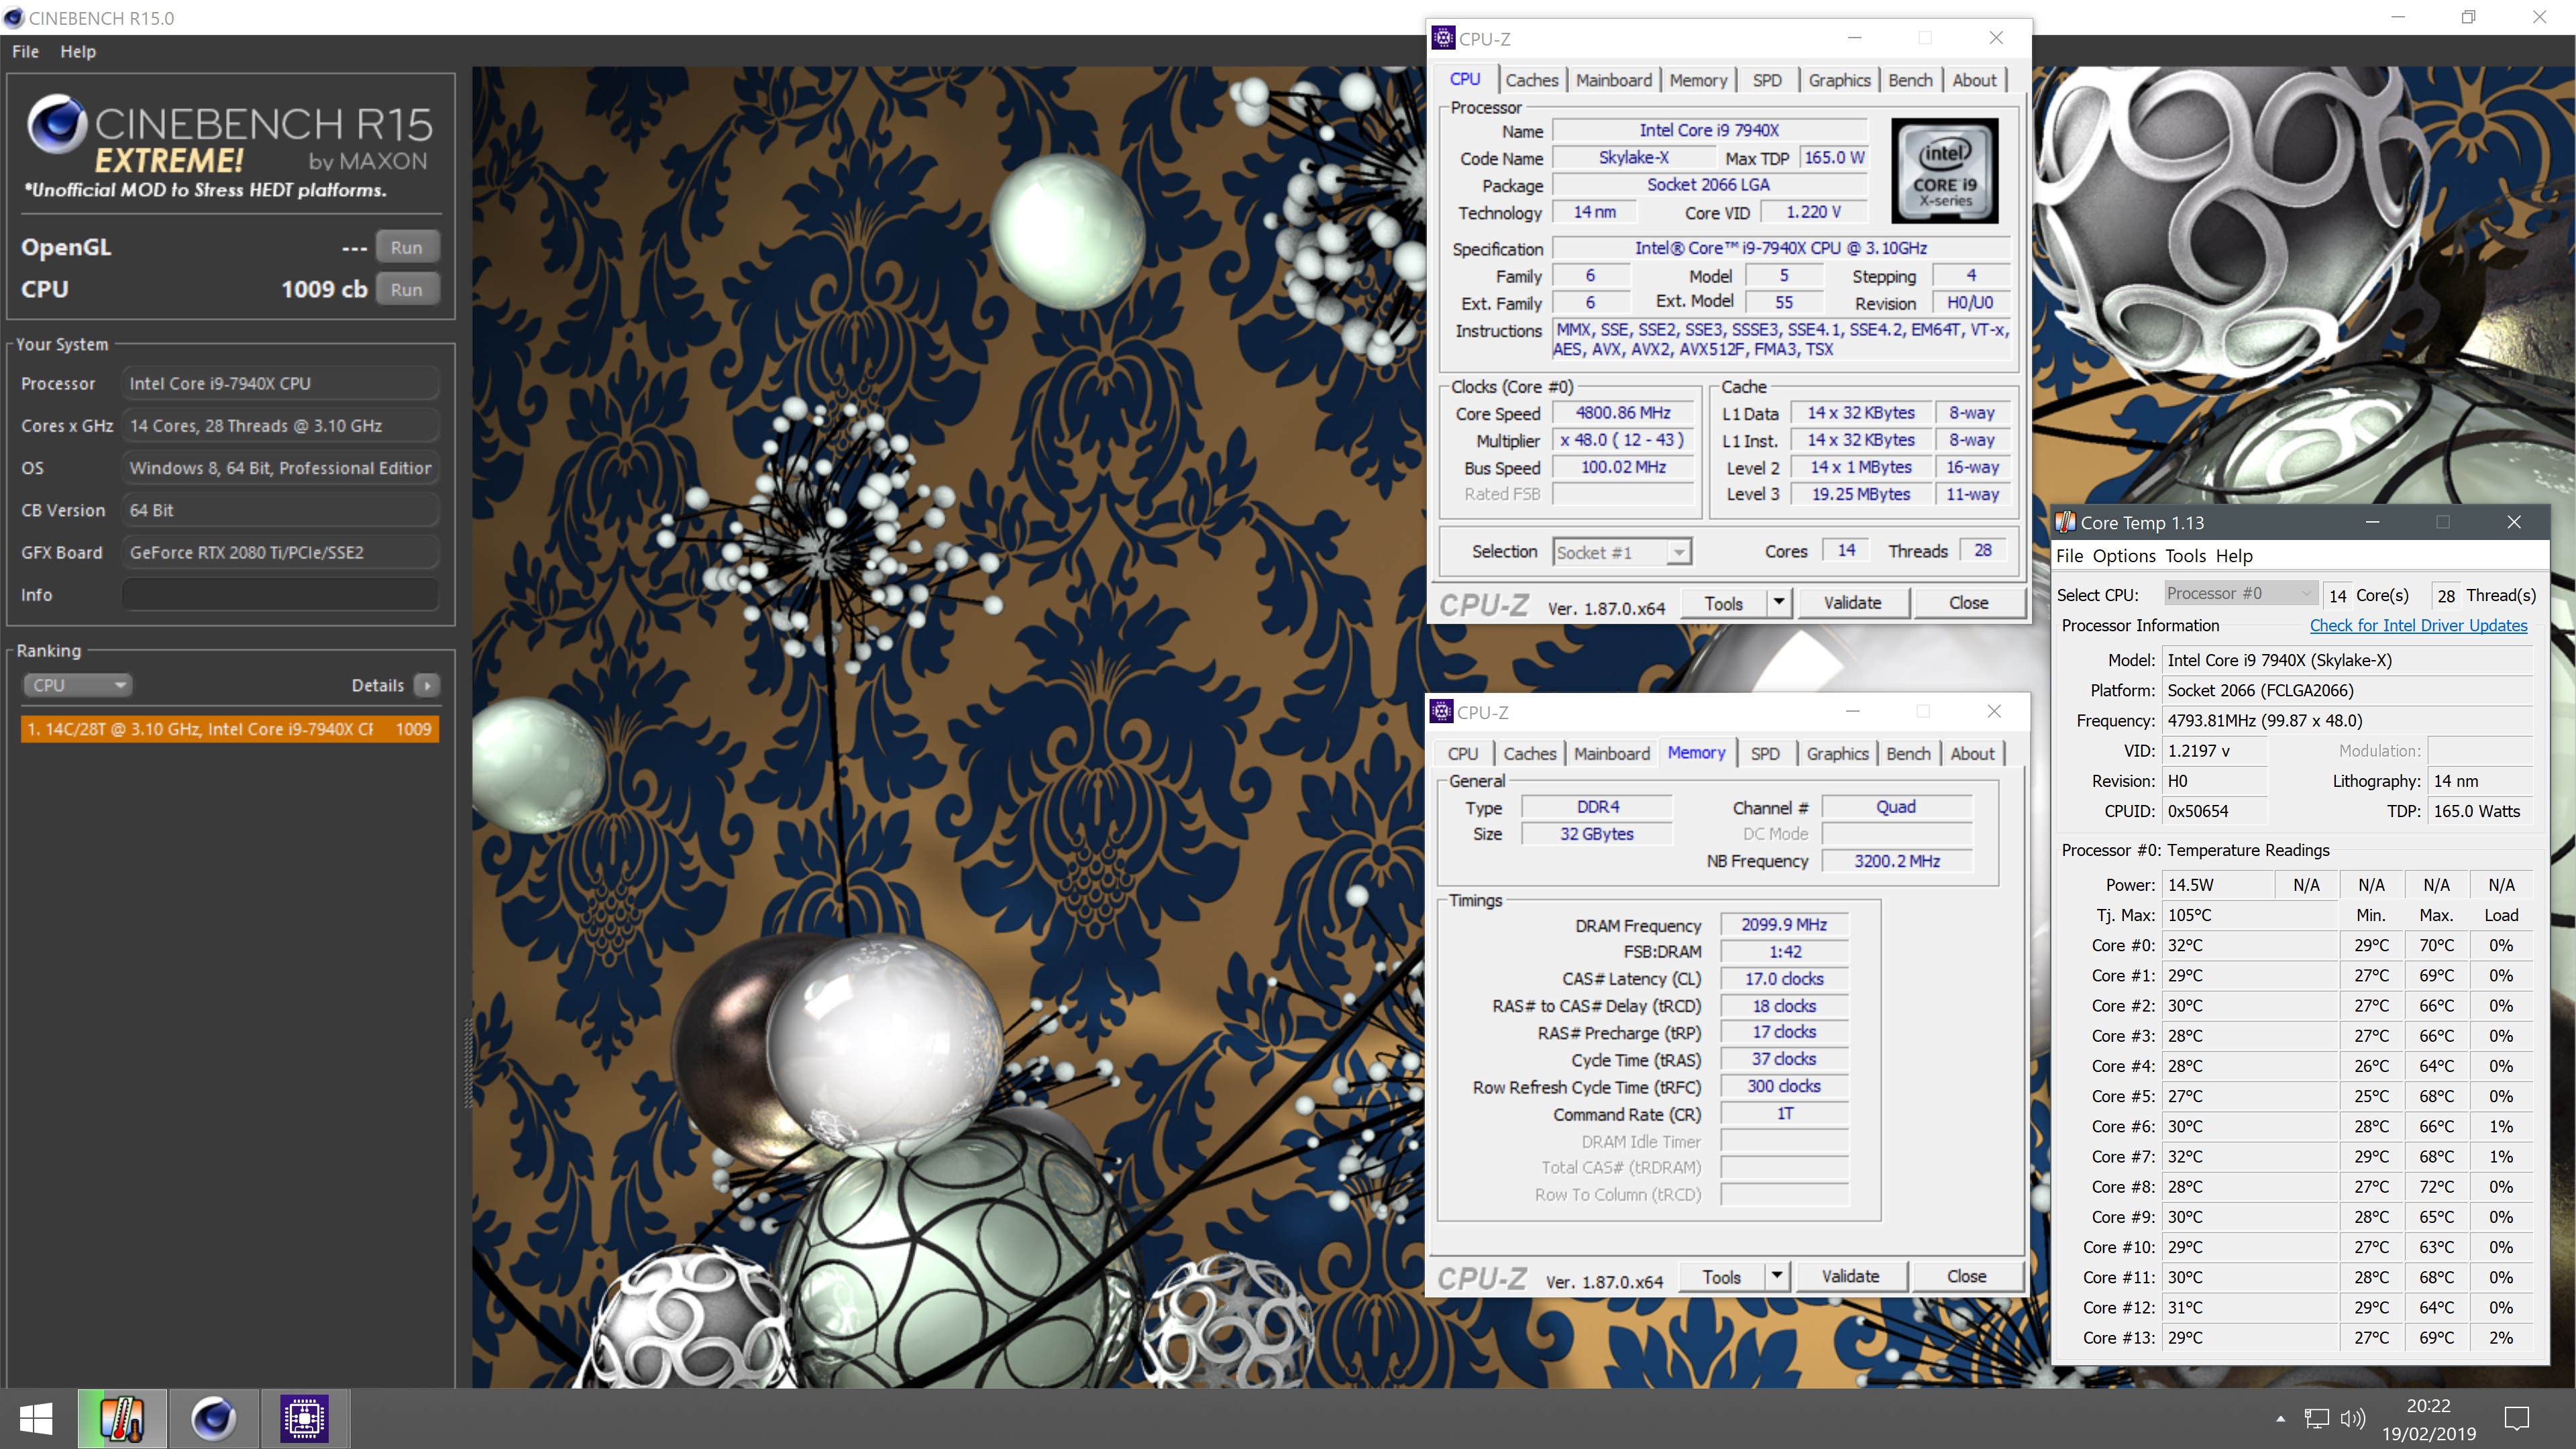Switch to SPD tab in lower CPU-Z

(x=1765, y=754)
